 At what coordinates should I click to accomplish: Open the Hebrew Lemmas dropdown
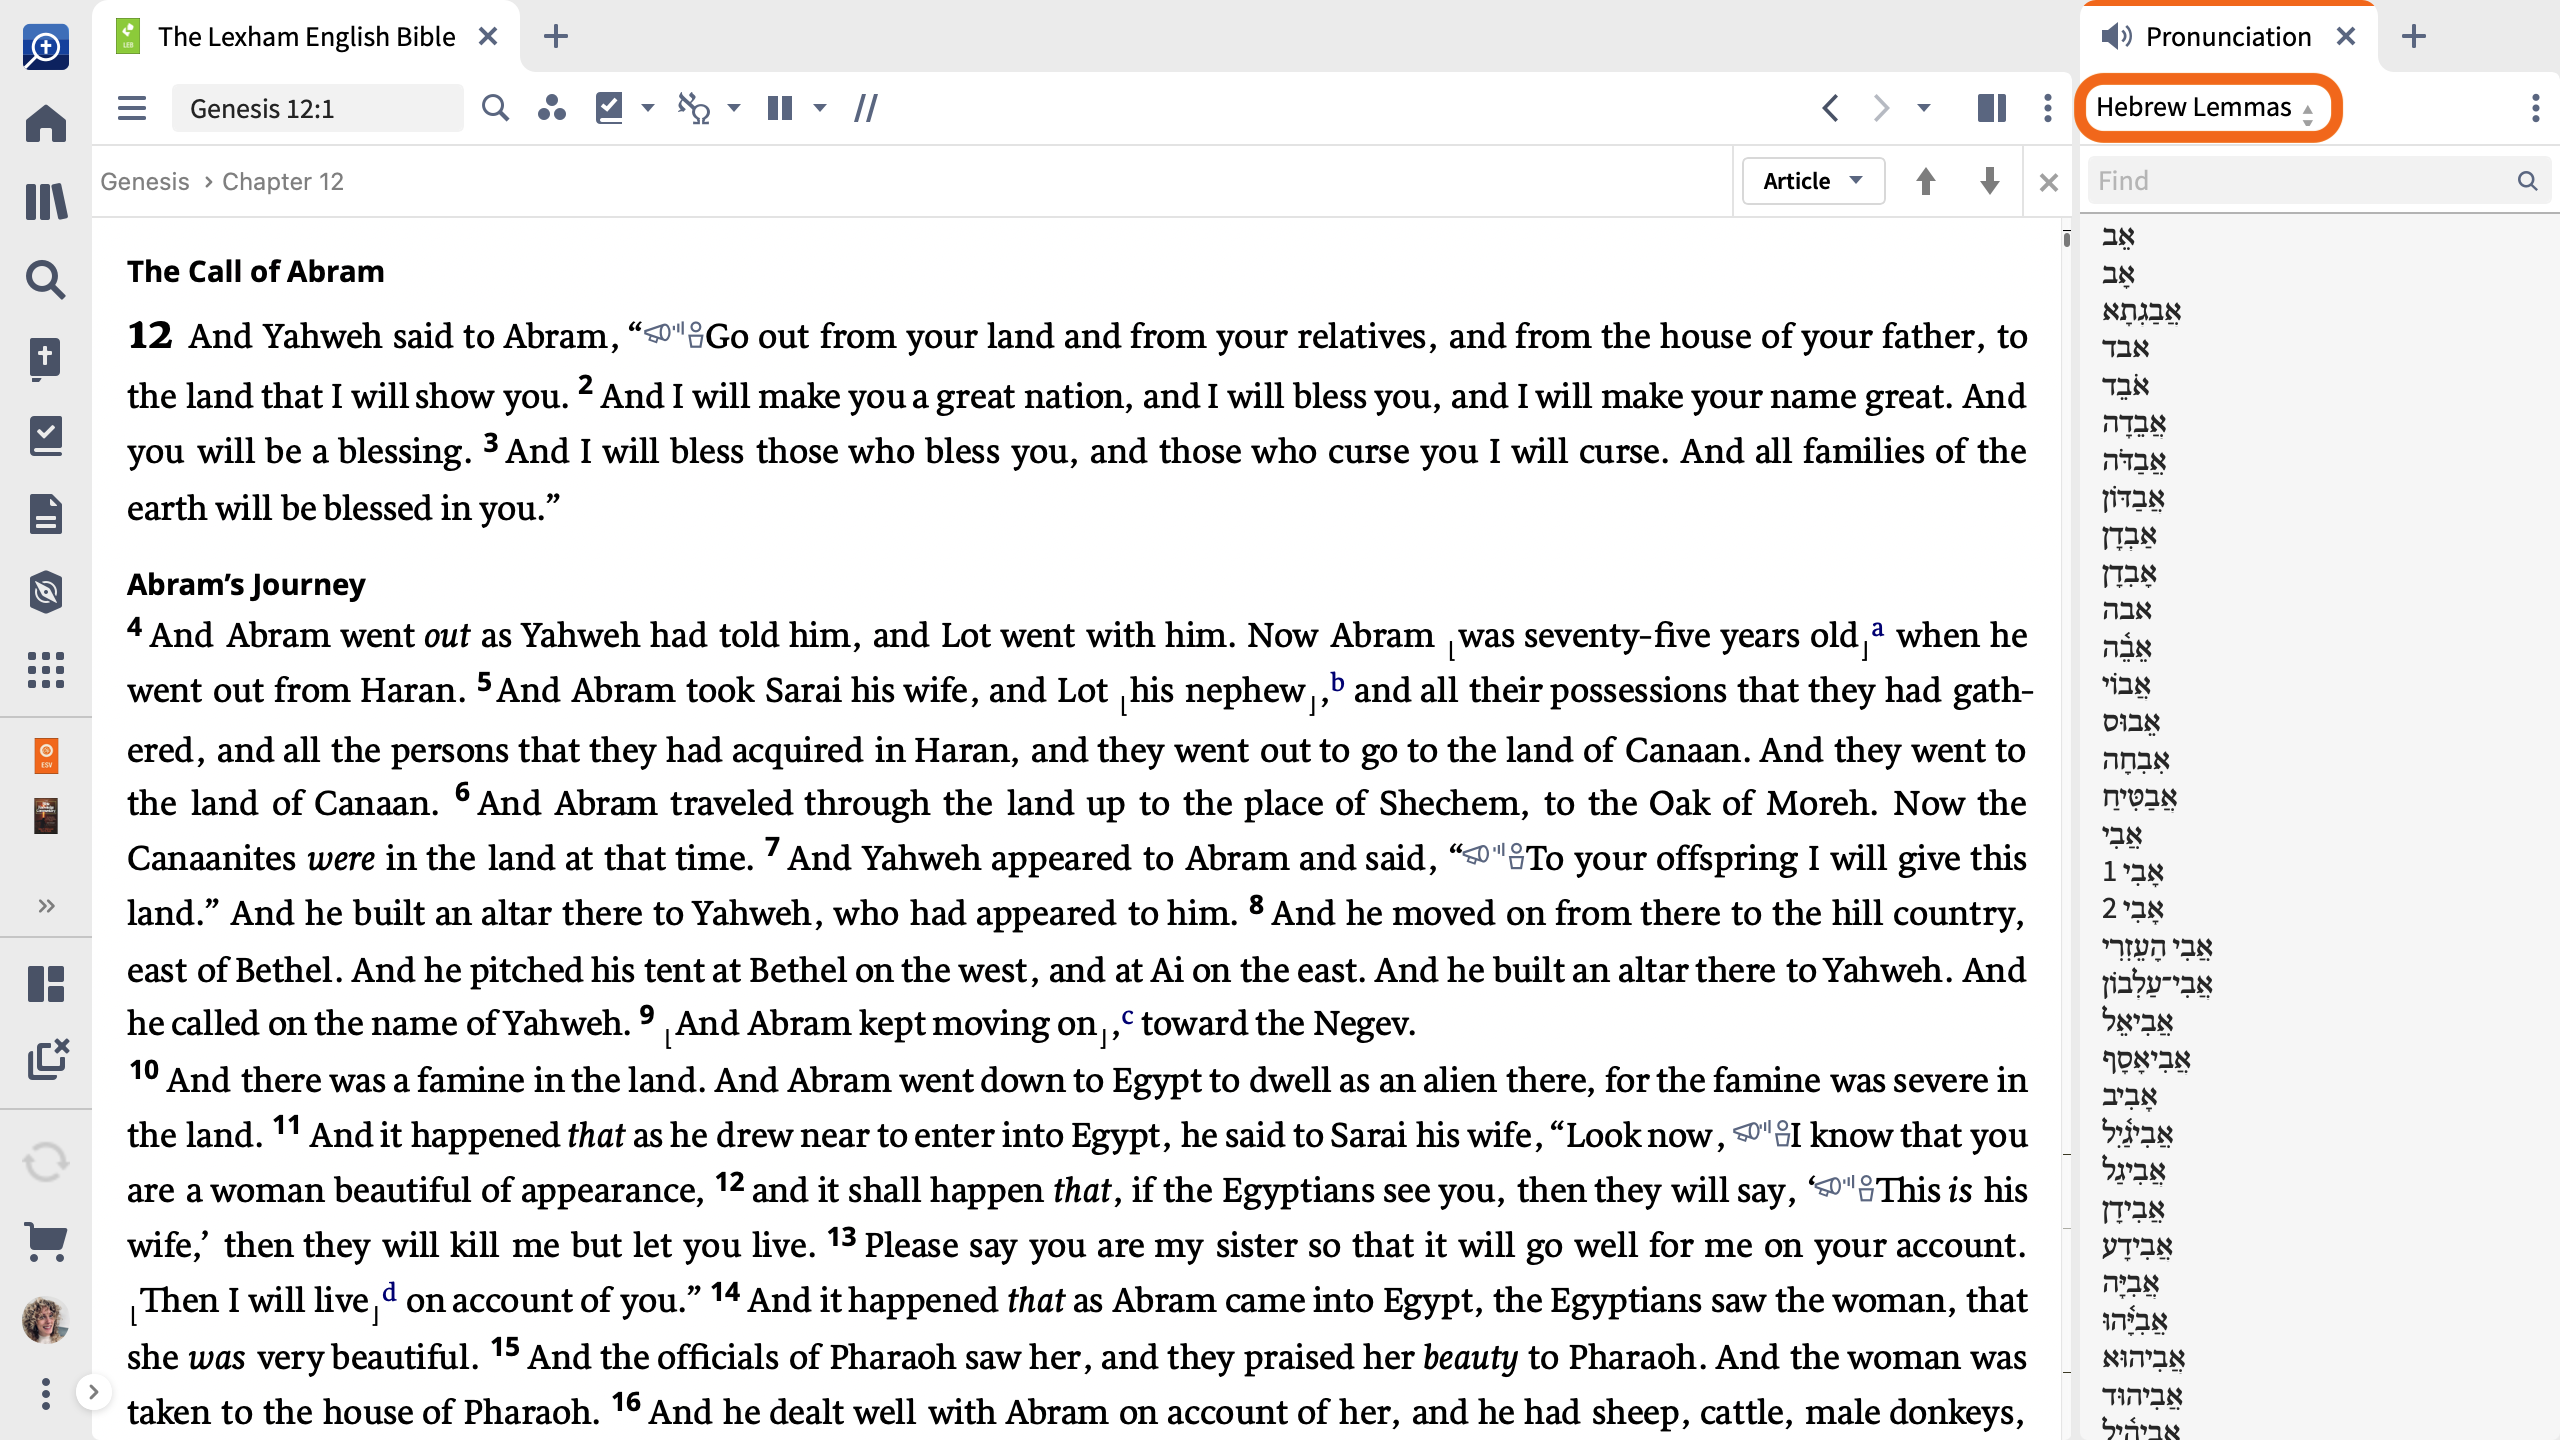pos(2205,108)
